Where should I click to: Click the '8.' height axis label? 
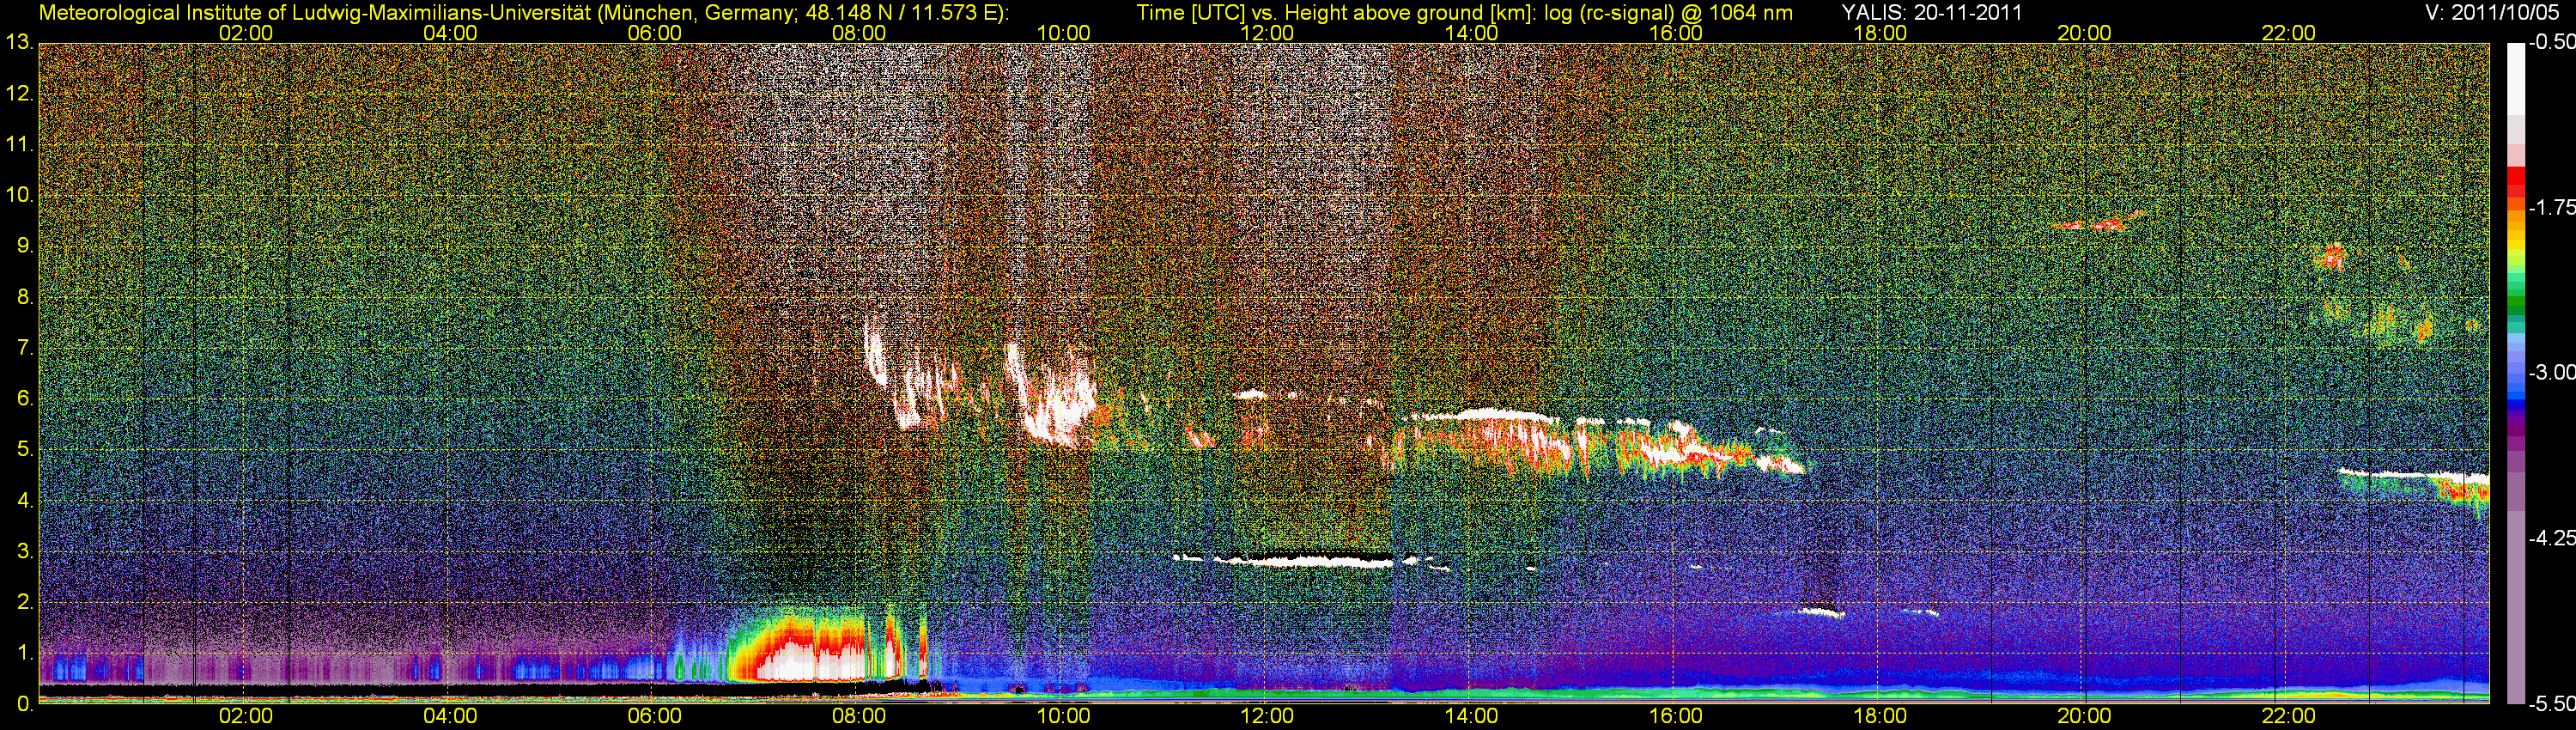pos(25,297)
